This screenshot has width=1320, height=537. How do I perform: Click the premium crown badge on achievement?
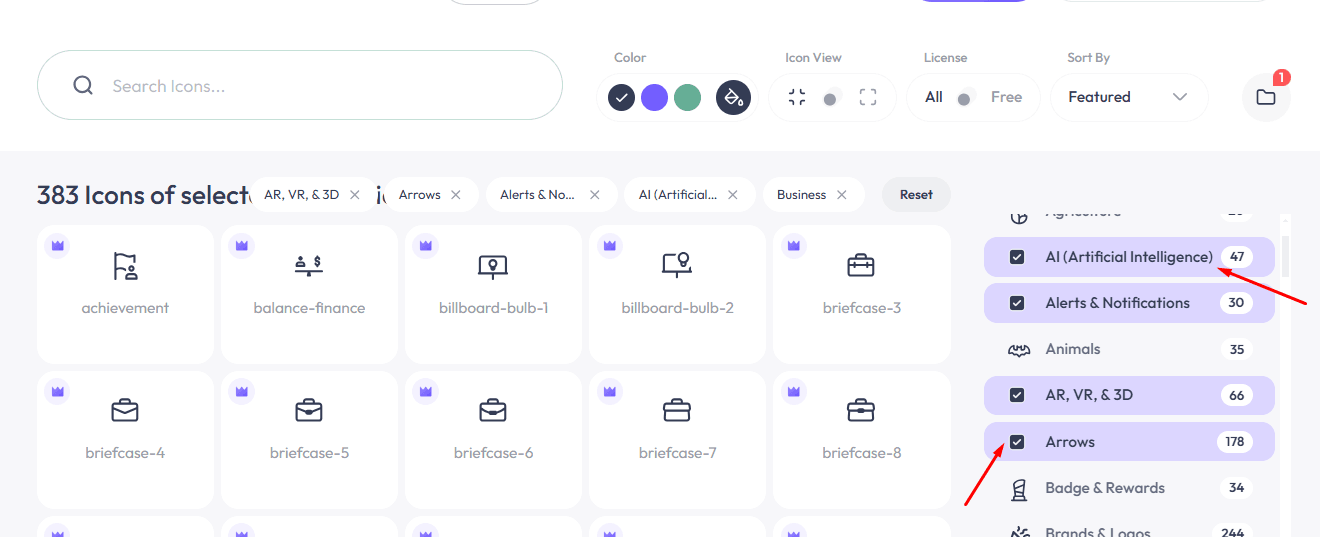click(x=57, y=245)
